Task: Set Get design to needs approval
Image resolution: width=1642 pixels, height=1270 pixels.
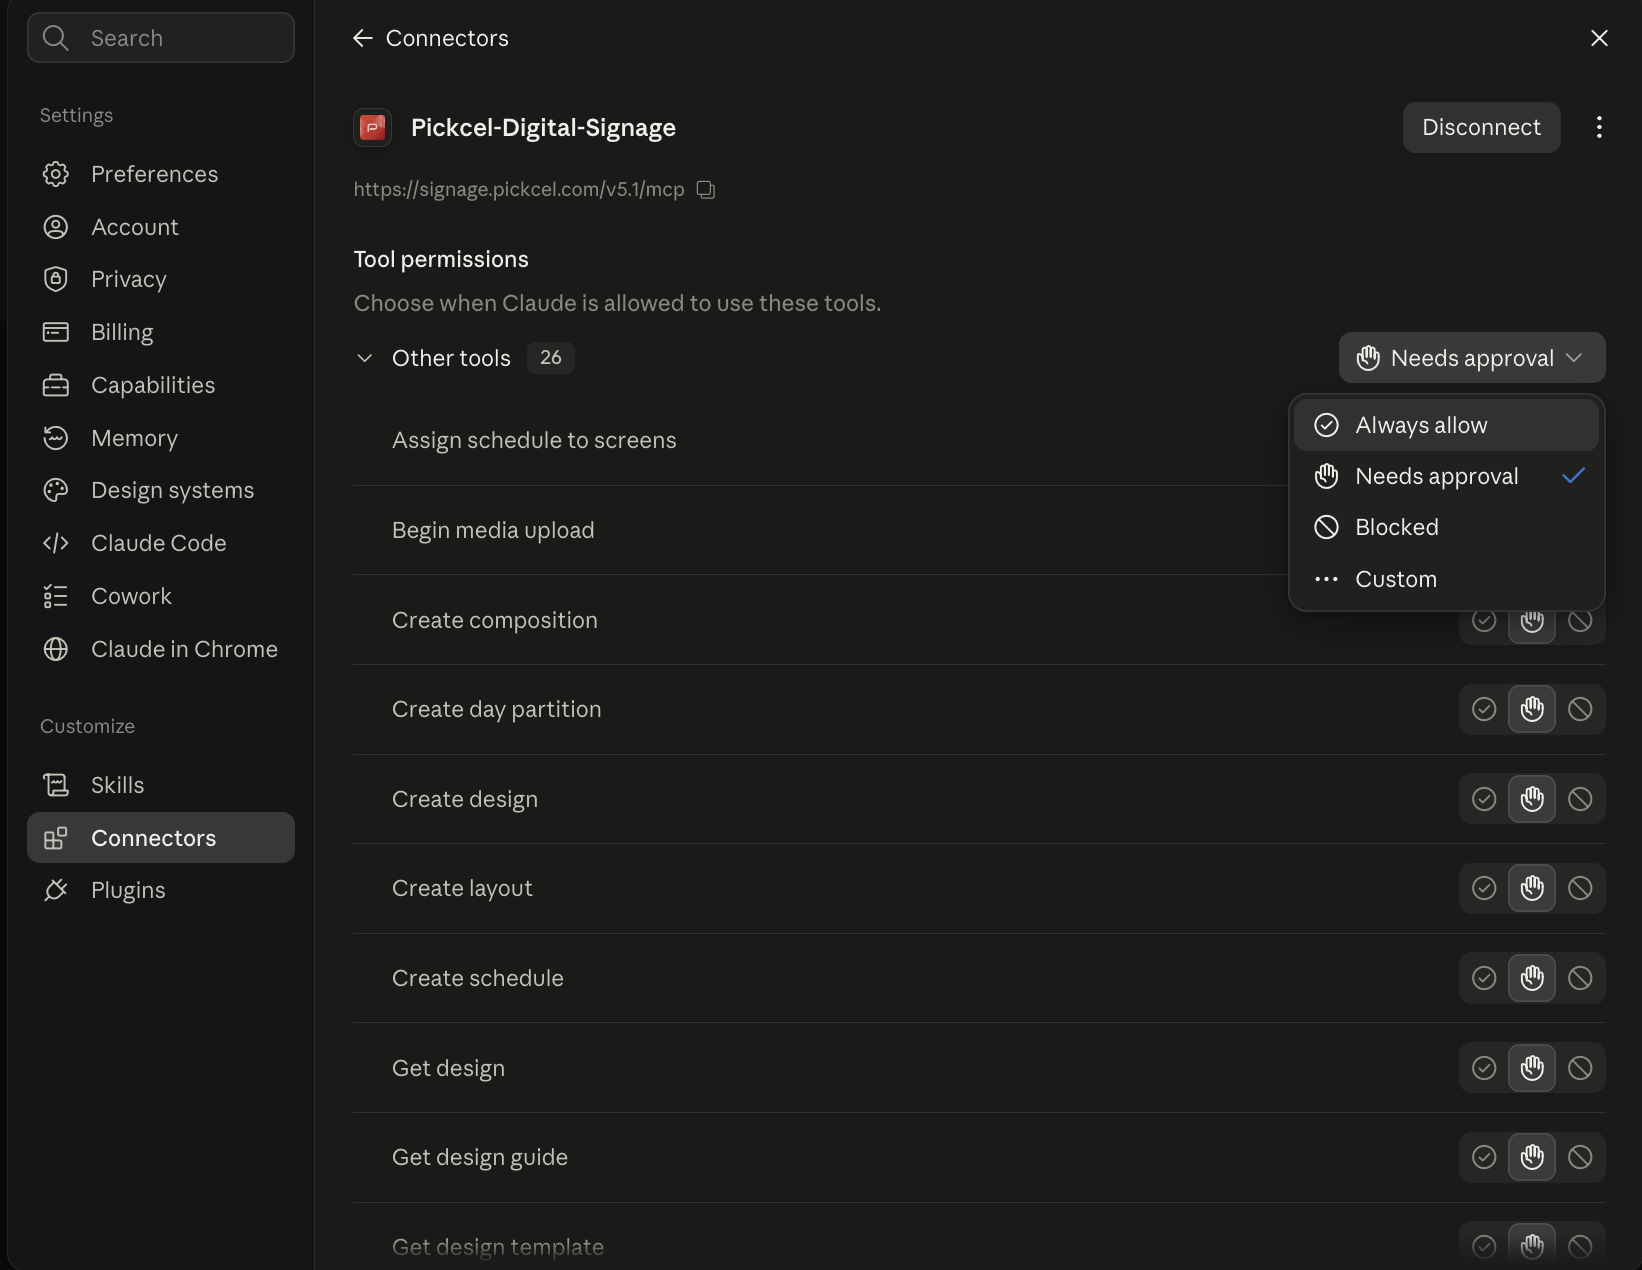Action: point(1532,1068)
